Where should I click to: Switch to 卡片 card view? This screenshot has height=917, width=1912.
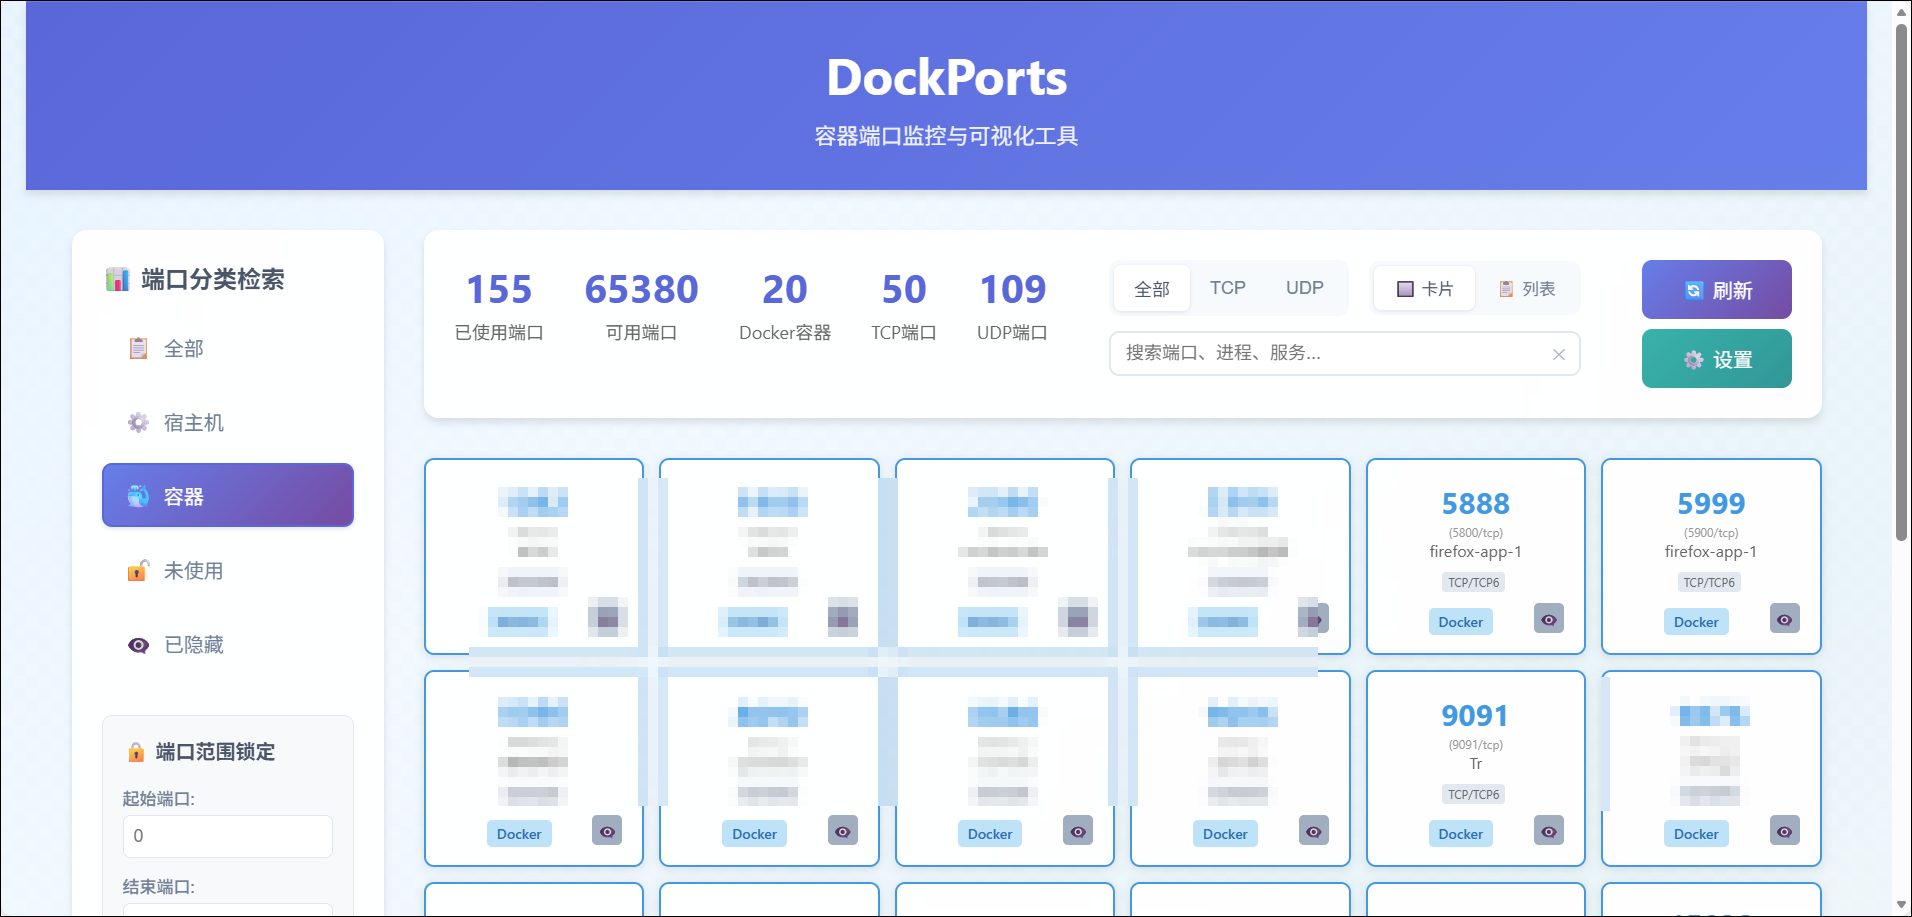click(x=1424, y=289)
